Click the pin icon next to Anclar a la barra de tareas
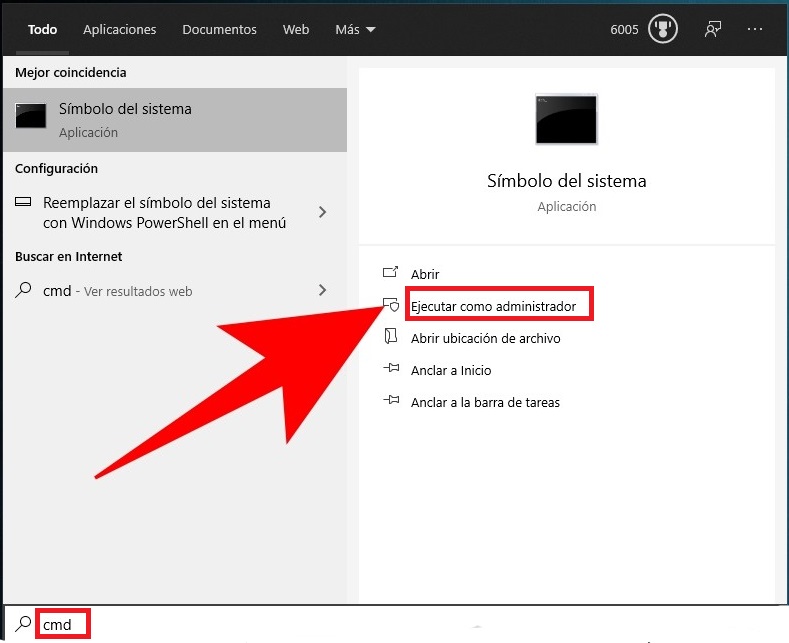The image size is (789, 643). click(391, 400)
